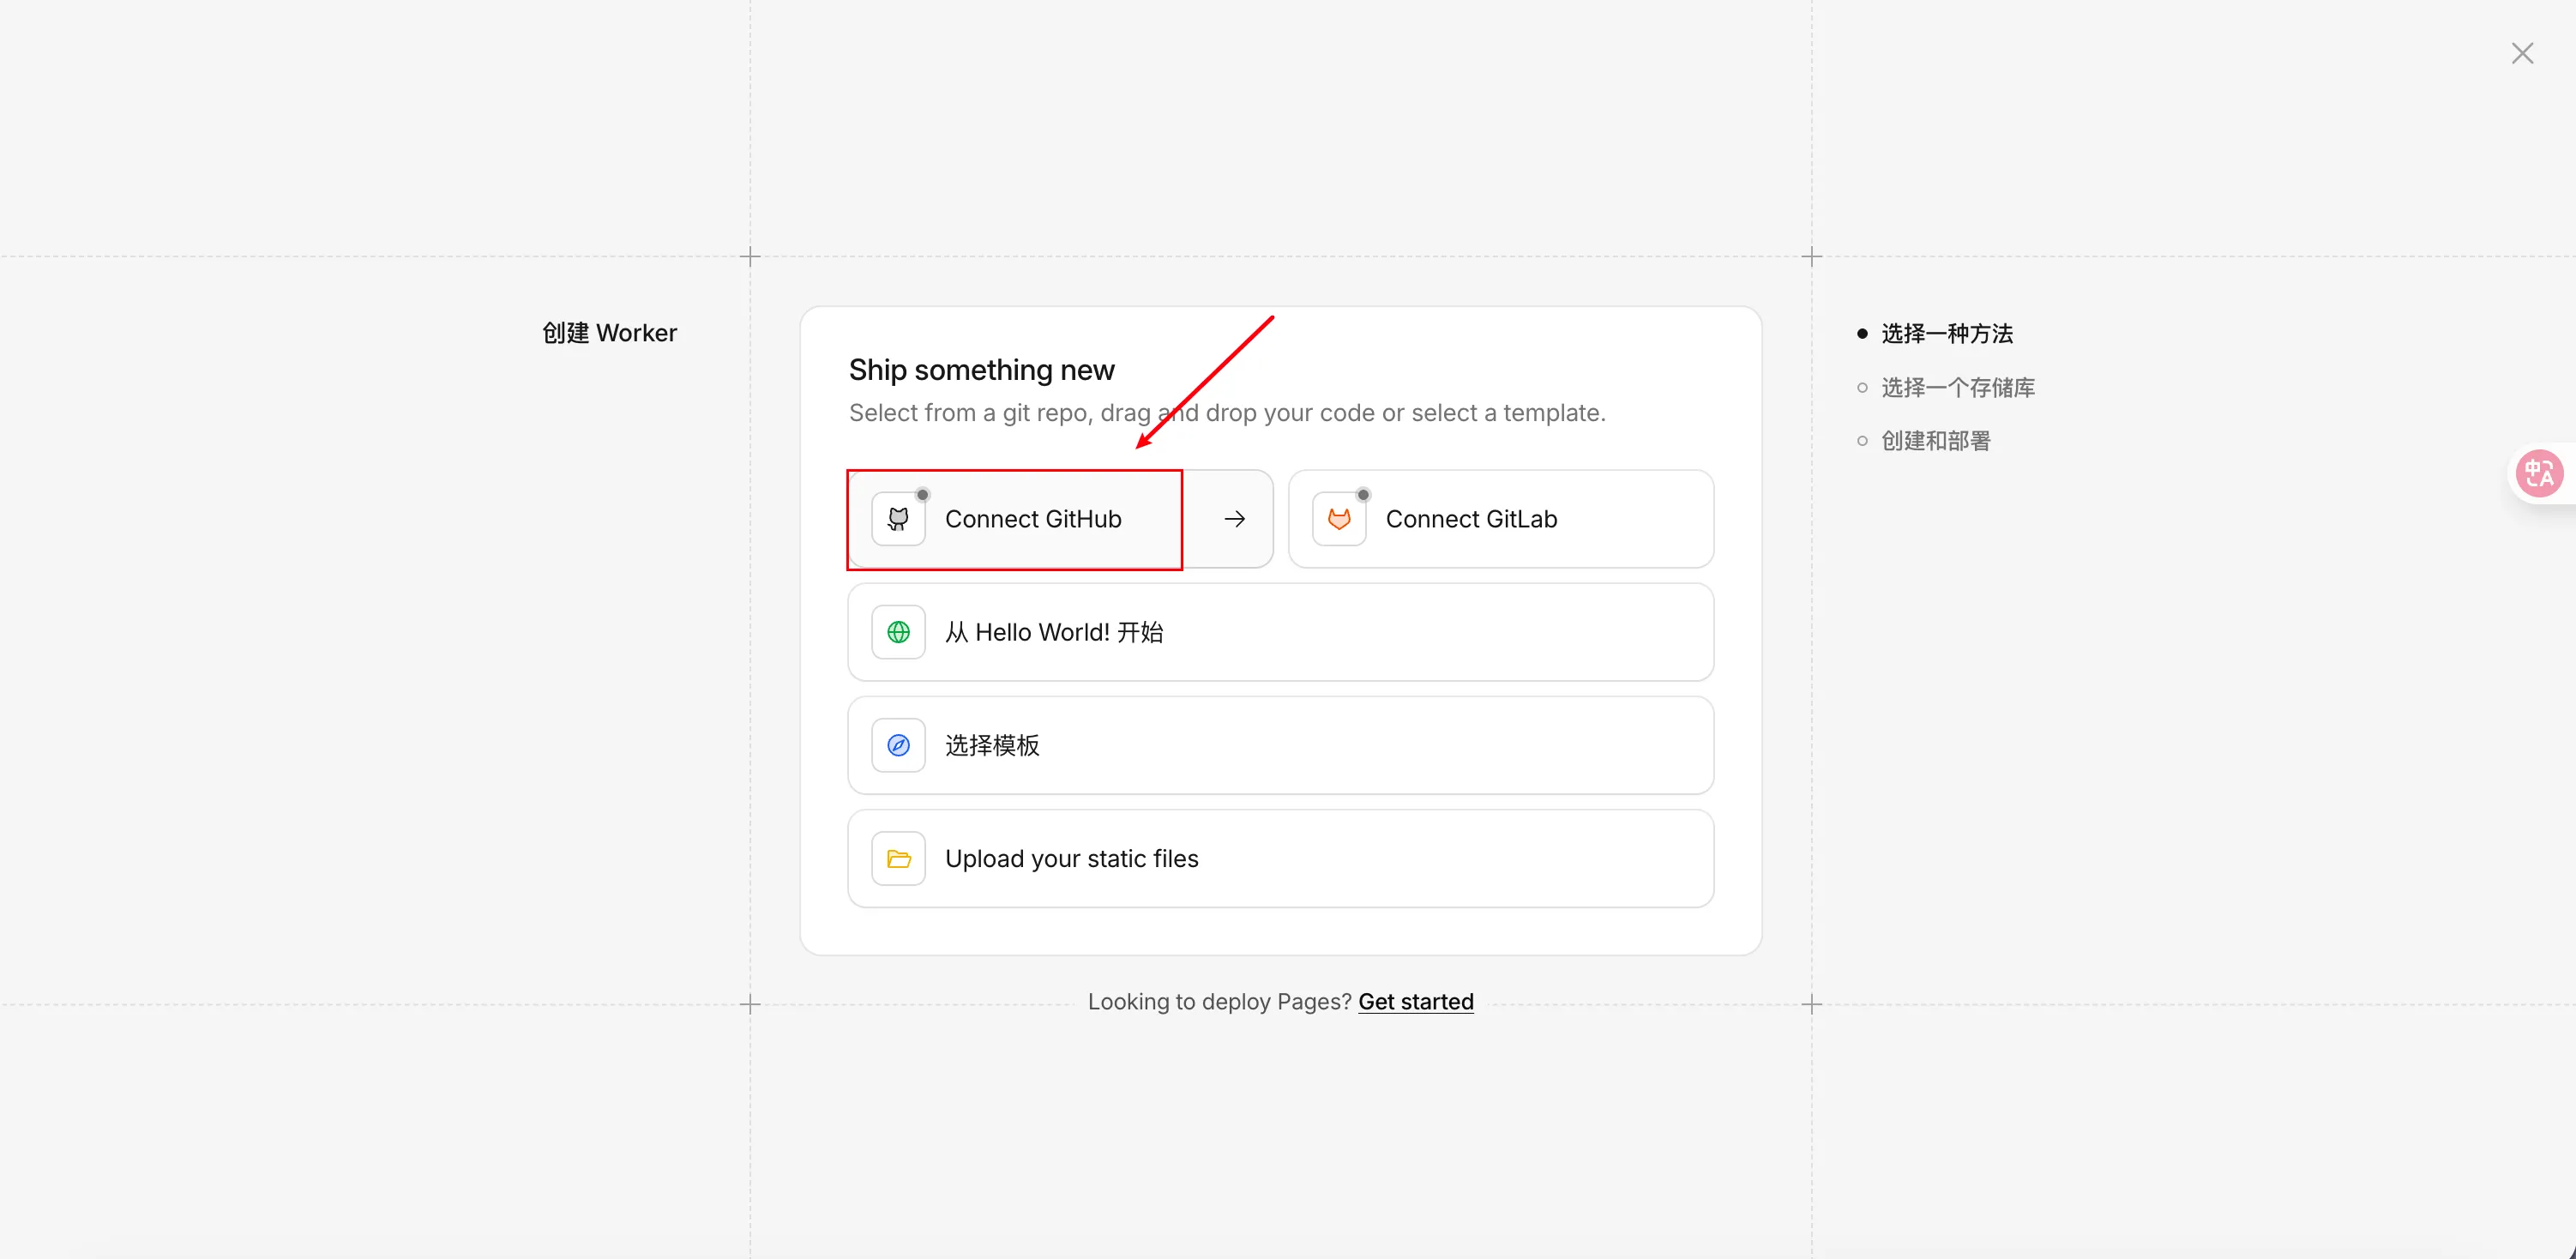The image size is (2576, 1259).
Task: Select step 创建和部署 in progress list
Action: click(x=1935, y=441)
